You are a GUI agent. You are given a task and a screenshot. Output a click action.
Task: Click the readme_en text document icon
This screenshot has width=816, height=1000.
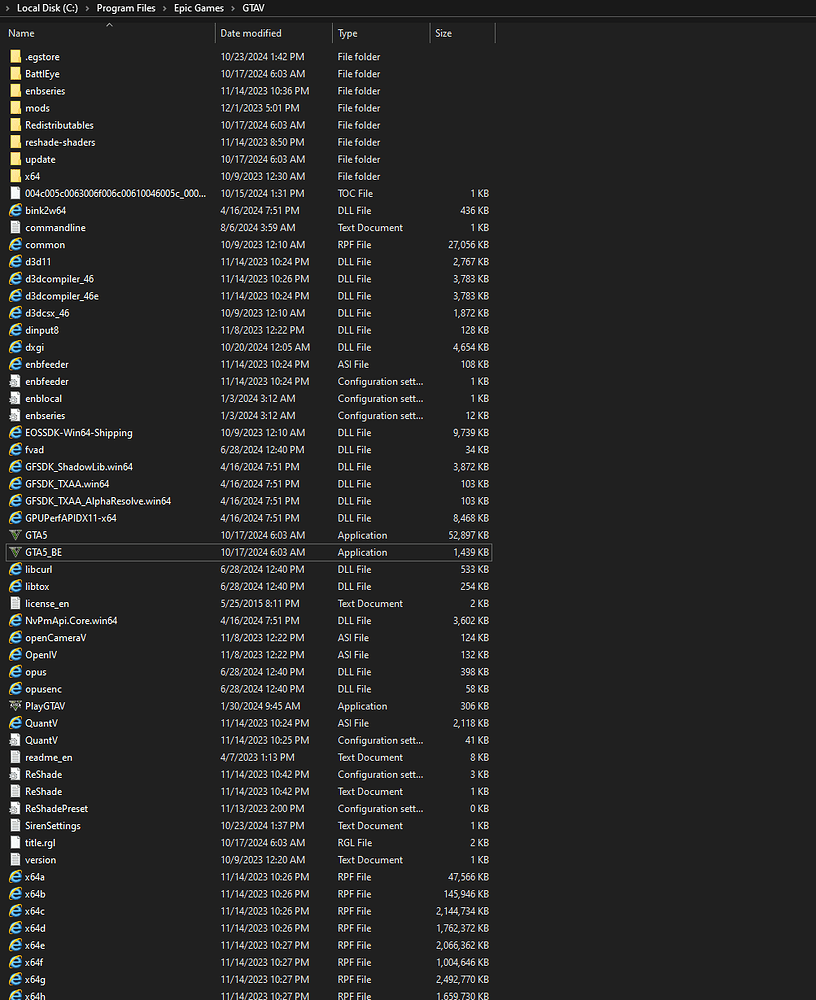pyautogui.click(x=15, y=757)
